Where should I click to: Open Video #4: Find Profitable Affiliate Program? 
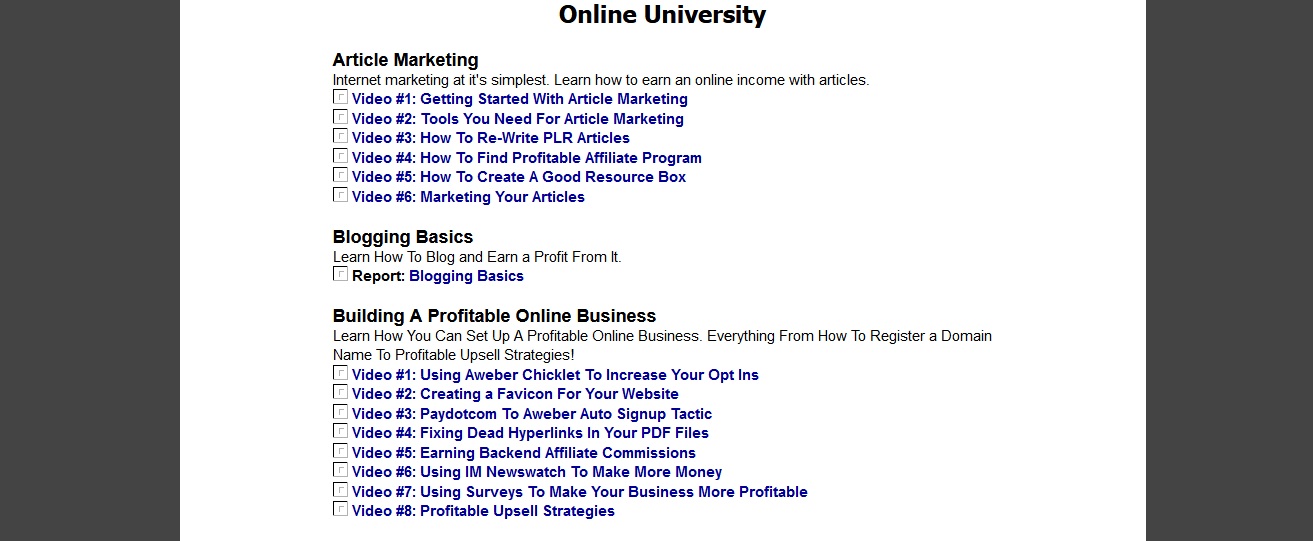527,158
